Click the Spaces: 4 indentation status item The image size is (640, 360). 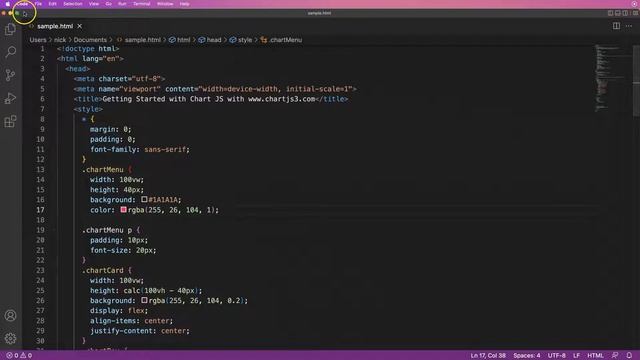click(x=527, y=356)
